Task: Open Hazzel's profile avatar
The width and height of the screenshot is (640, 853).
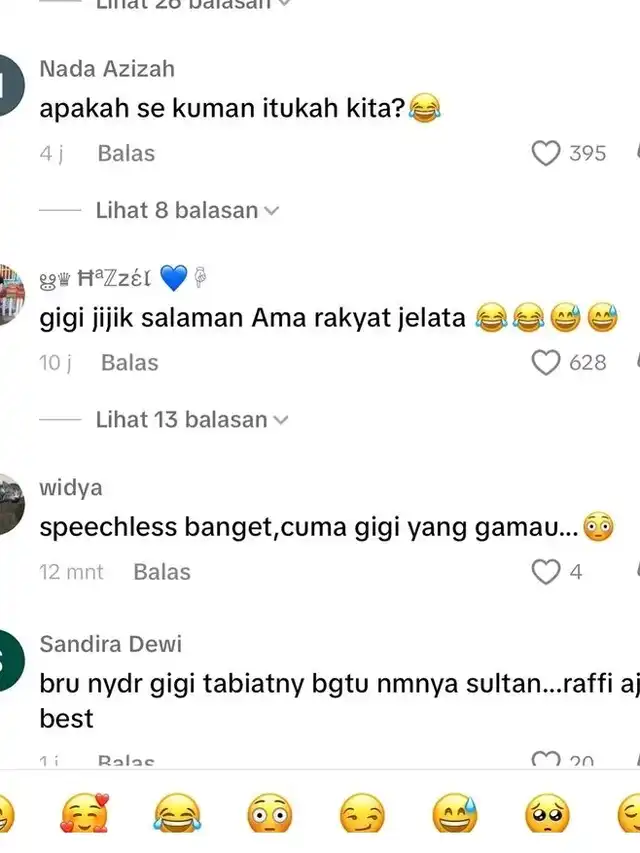Action: click(11, 294)
